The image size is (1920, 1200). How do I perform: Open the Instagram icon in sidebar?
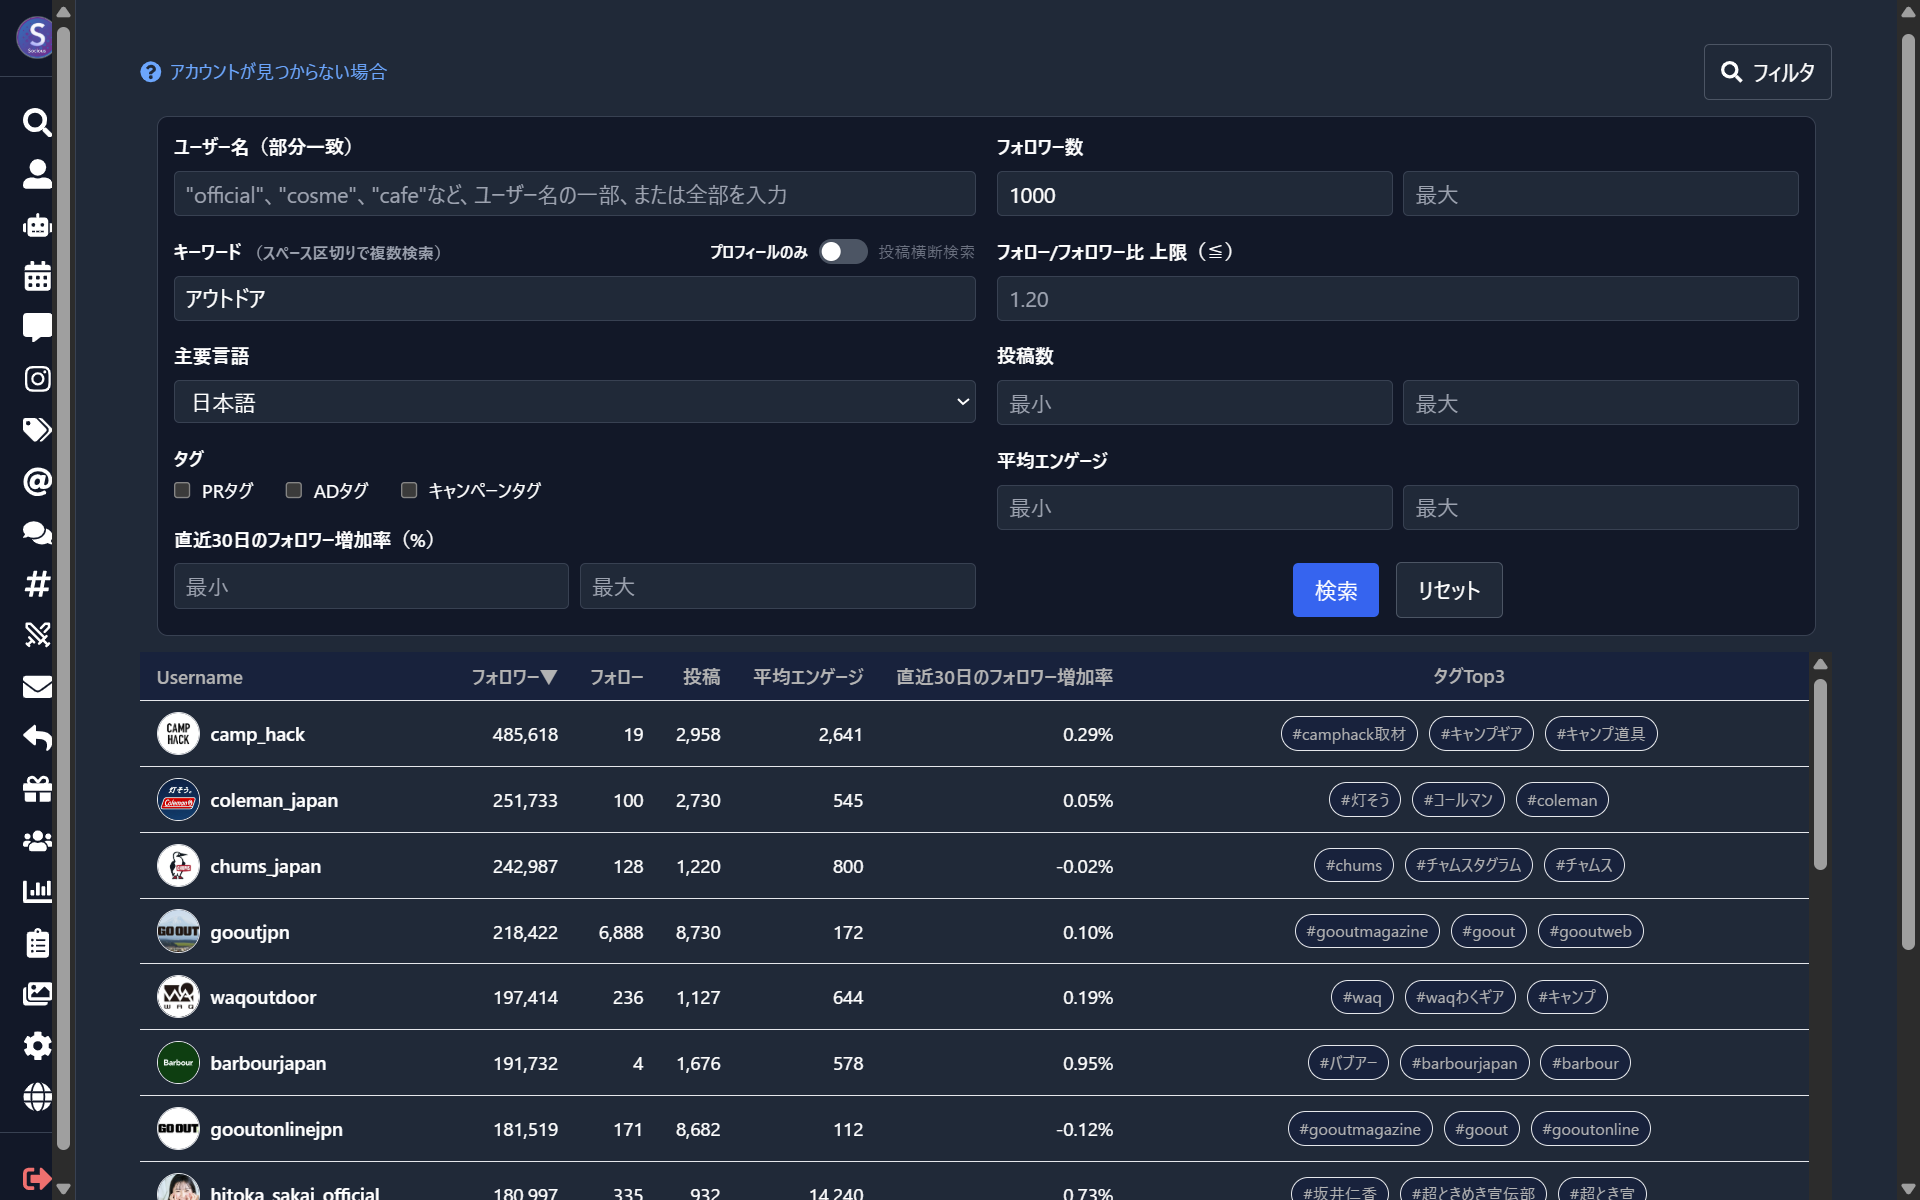tap(37, 379)
